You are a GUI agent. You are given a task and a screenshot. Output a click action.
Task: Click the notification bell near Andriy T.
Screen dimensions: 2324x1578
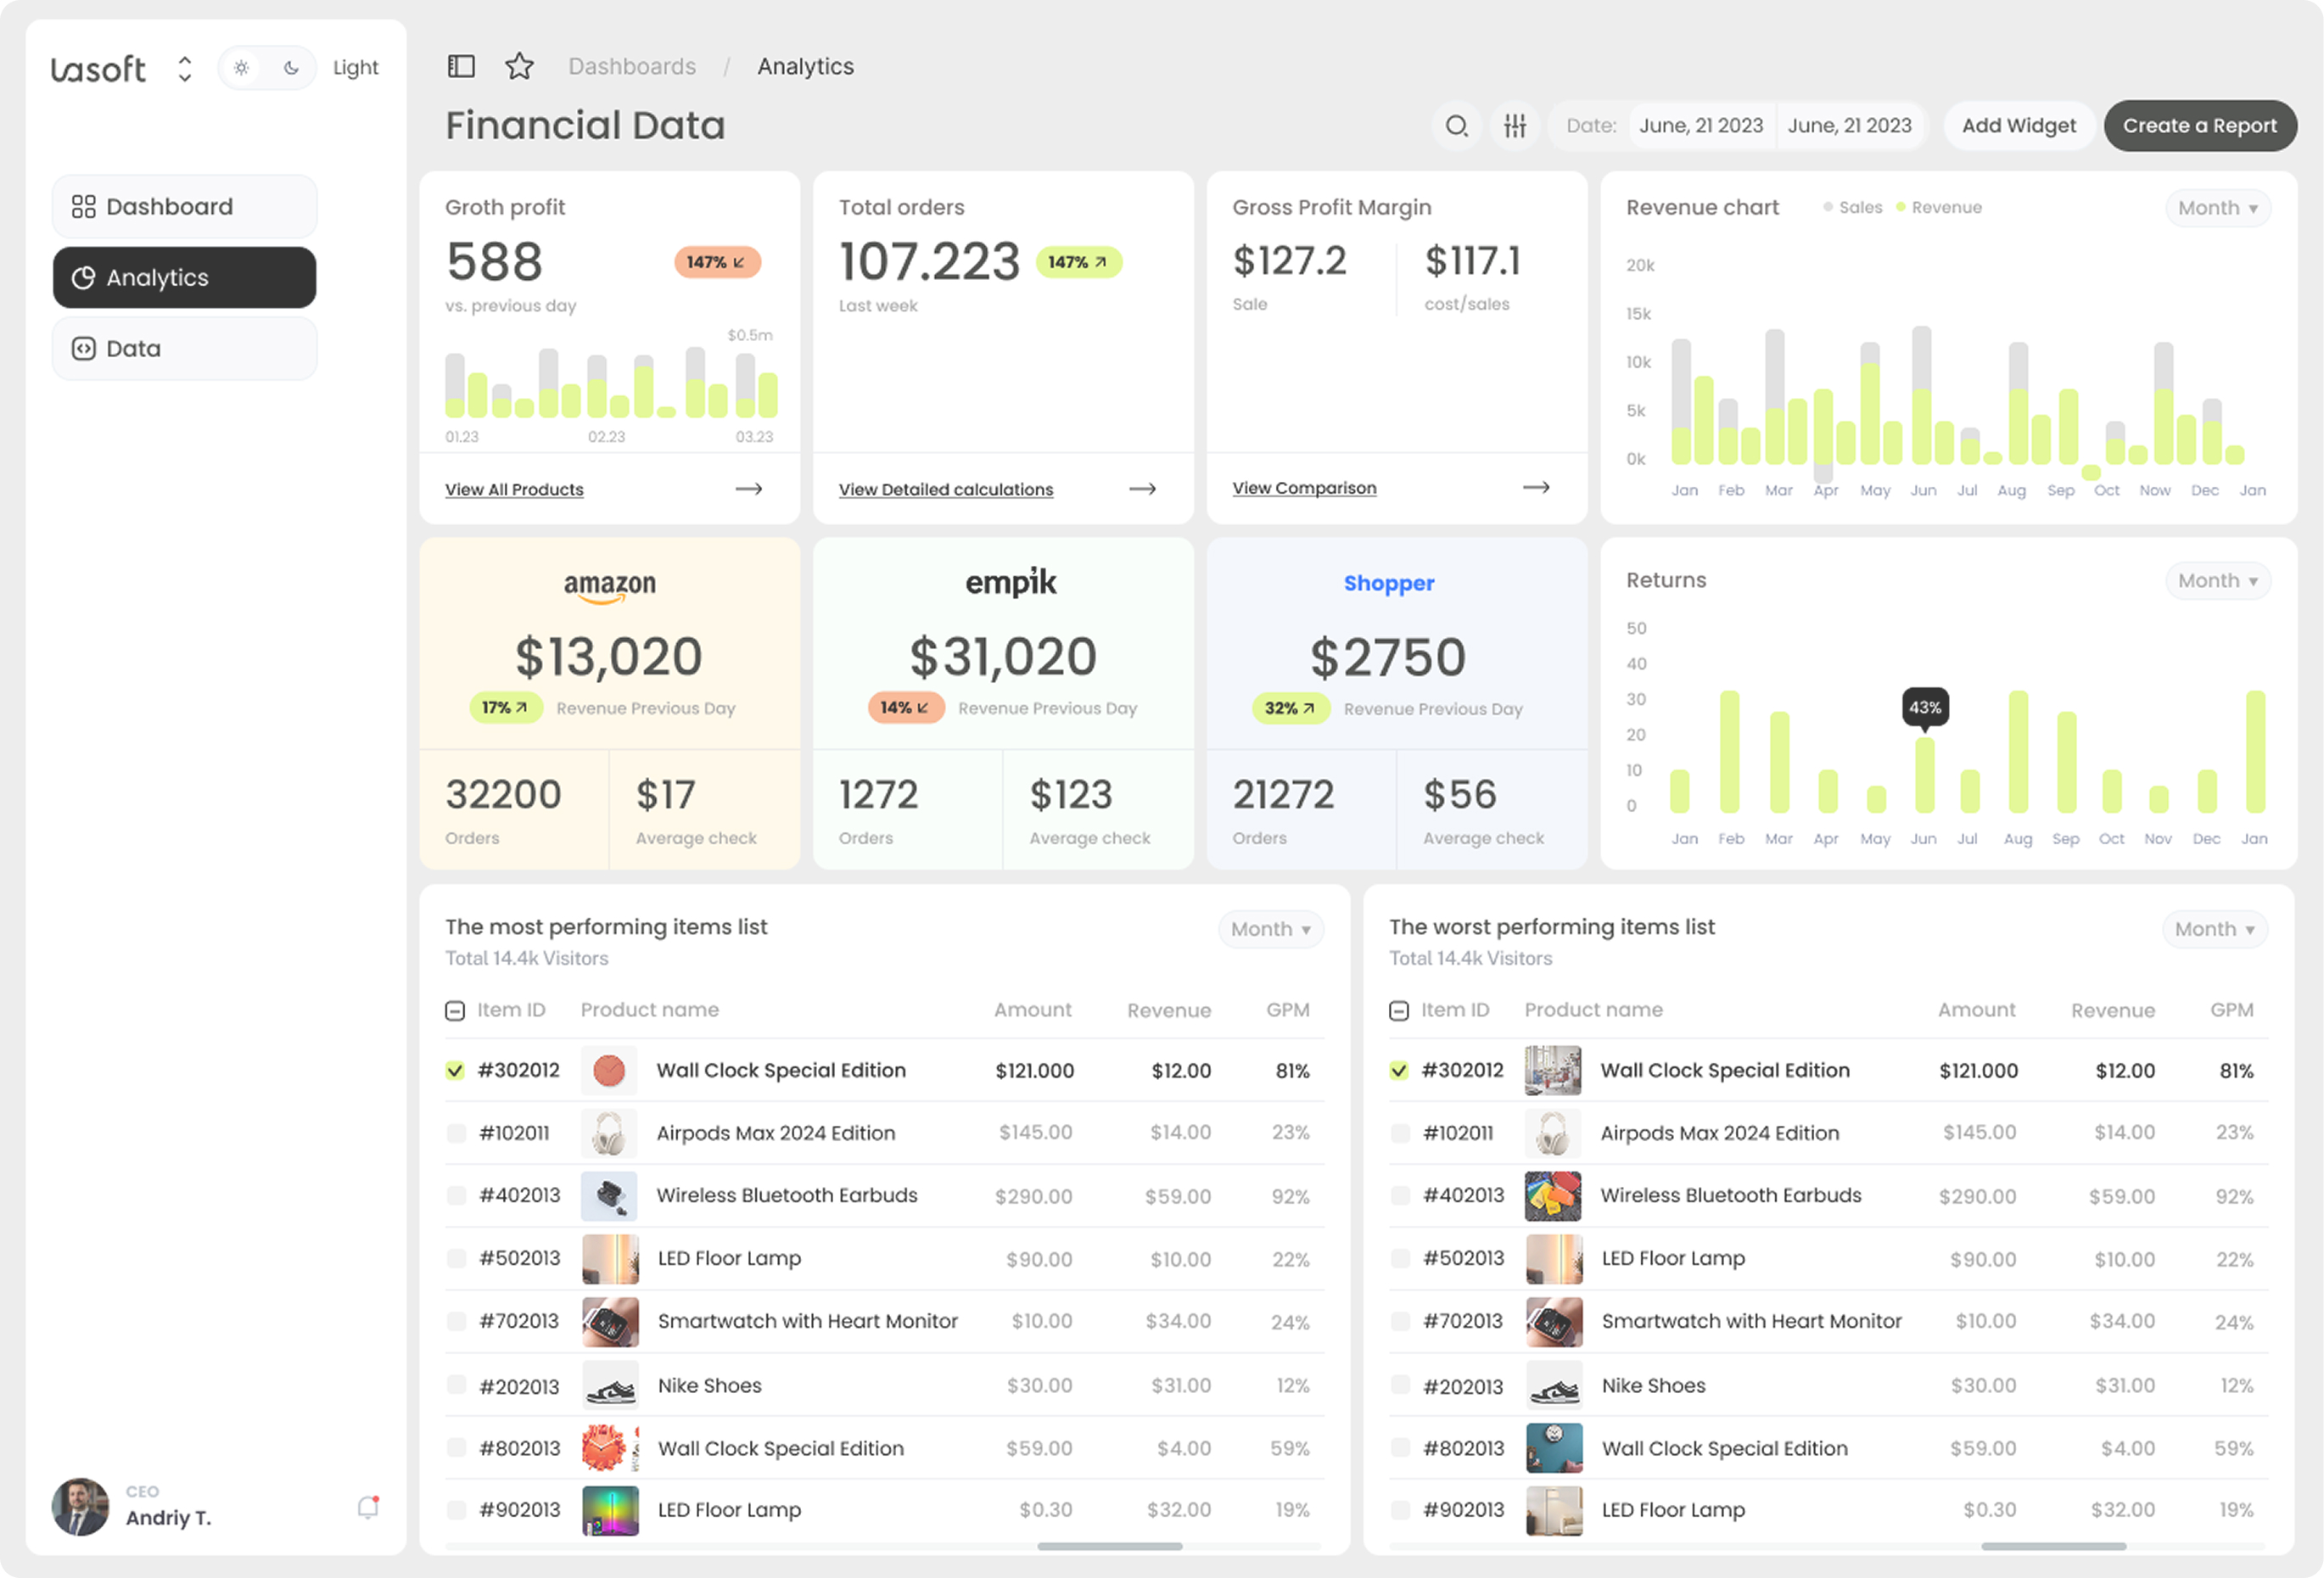[367, 1506]
